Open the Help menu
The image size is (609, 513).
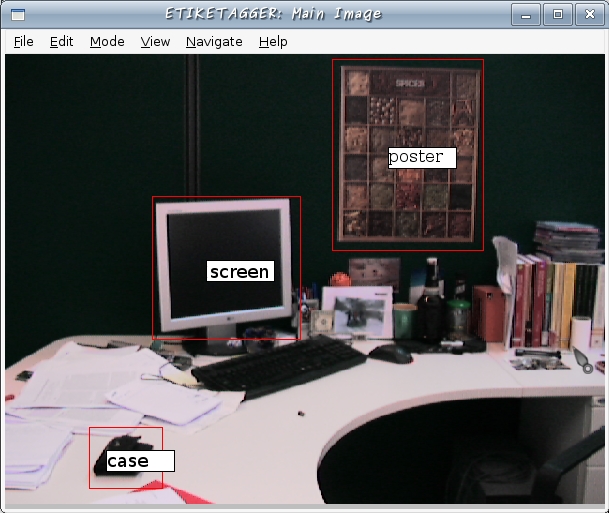(273, 42)
